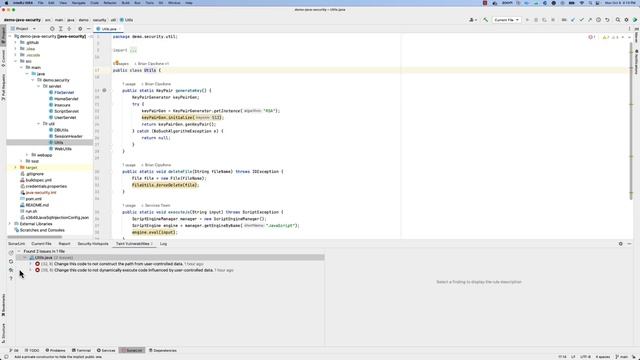This screenshot has width=640, height=360.
Task: Click the SonarLint tool window button
Action: [x=132, y=350]
